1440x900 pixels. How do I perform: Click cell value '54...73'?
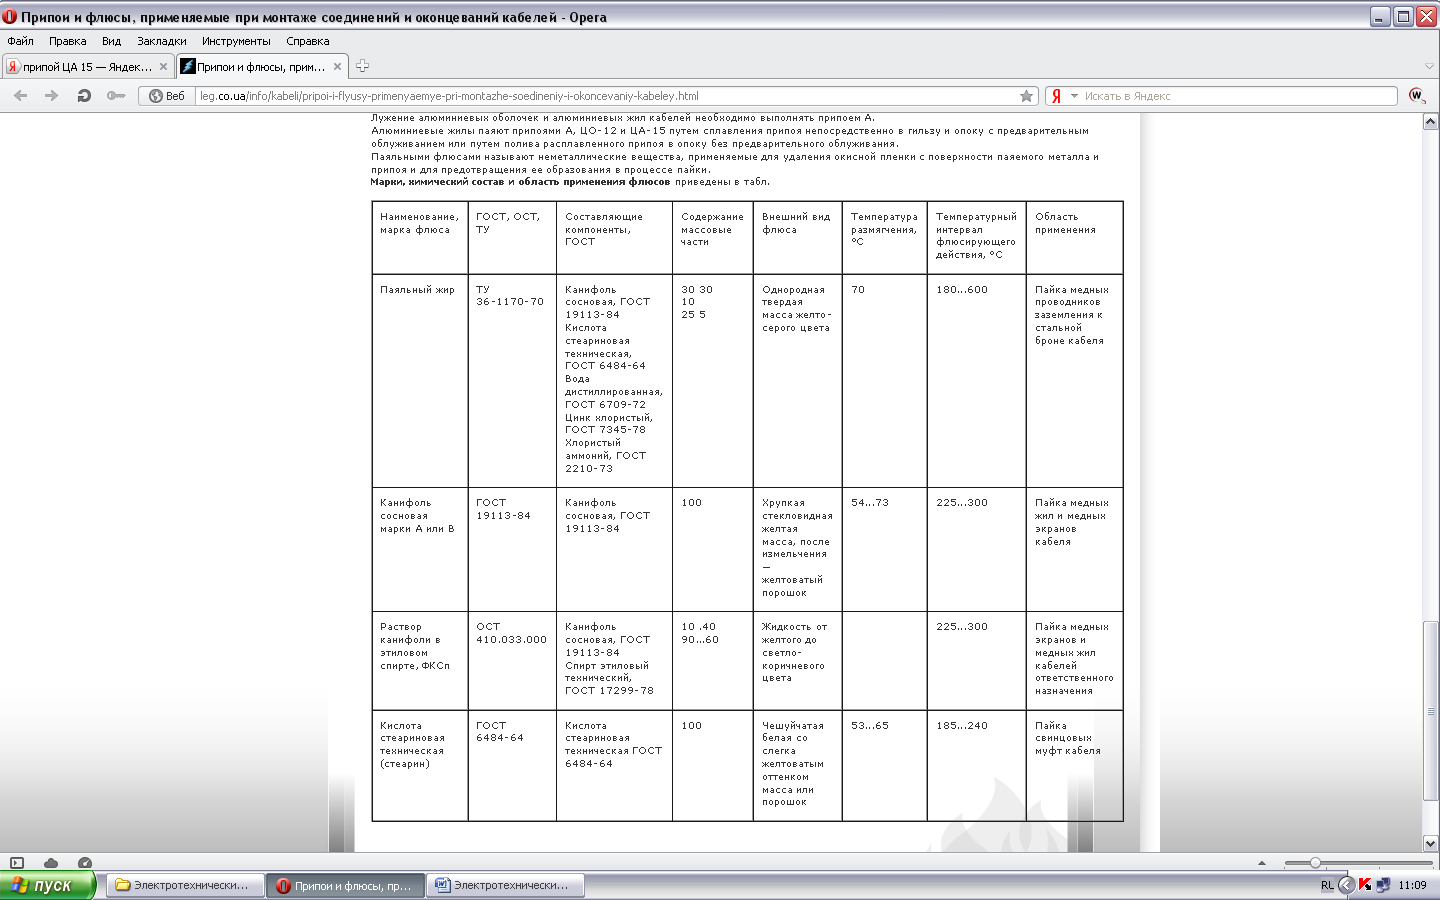pyautogui.click(x=870, y=503)
